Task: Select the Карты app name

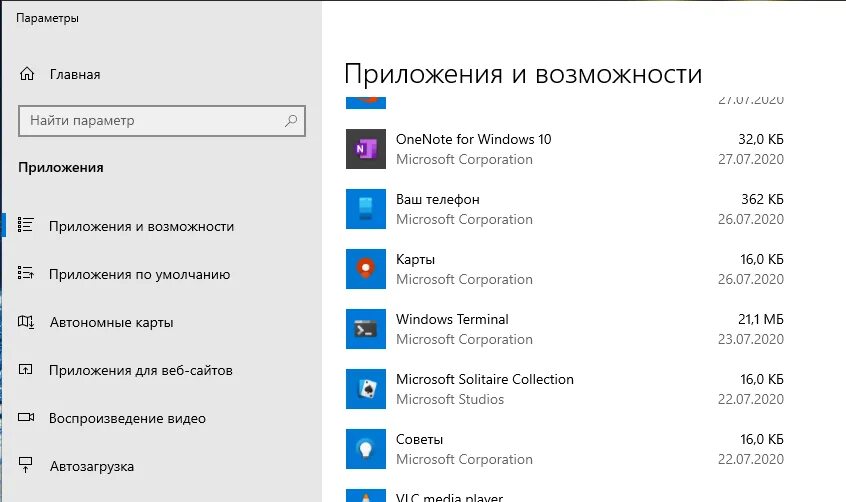Action: [x=415, y=259]
